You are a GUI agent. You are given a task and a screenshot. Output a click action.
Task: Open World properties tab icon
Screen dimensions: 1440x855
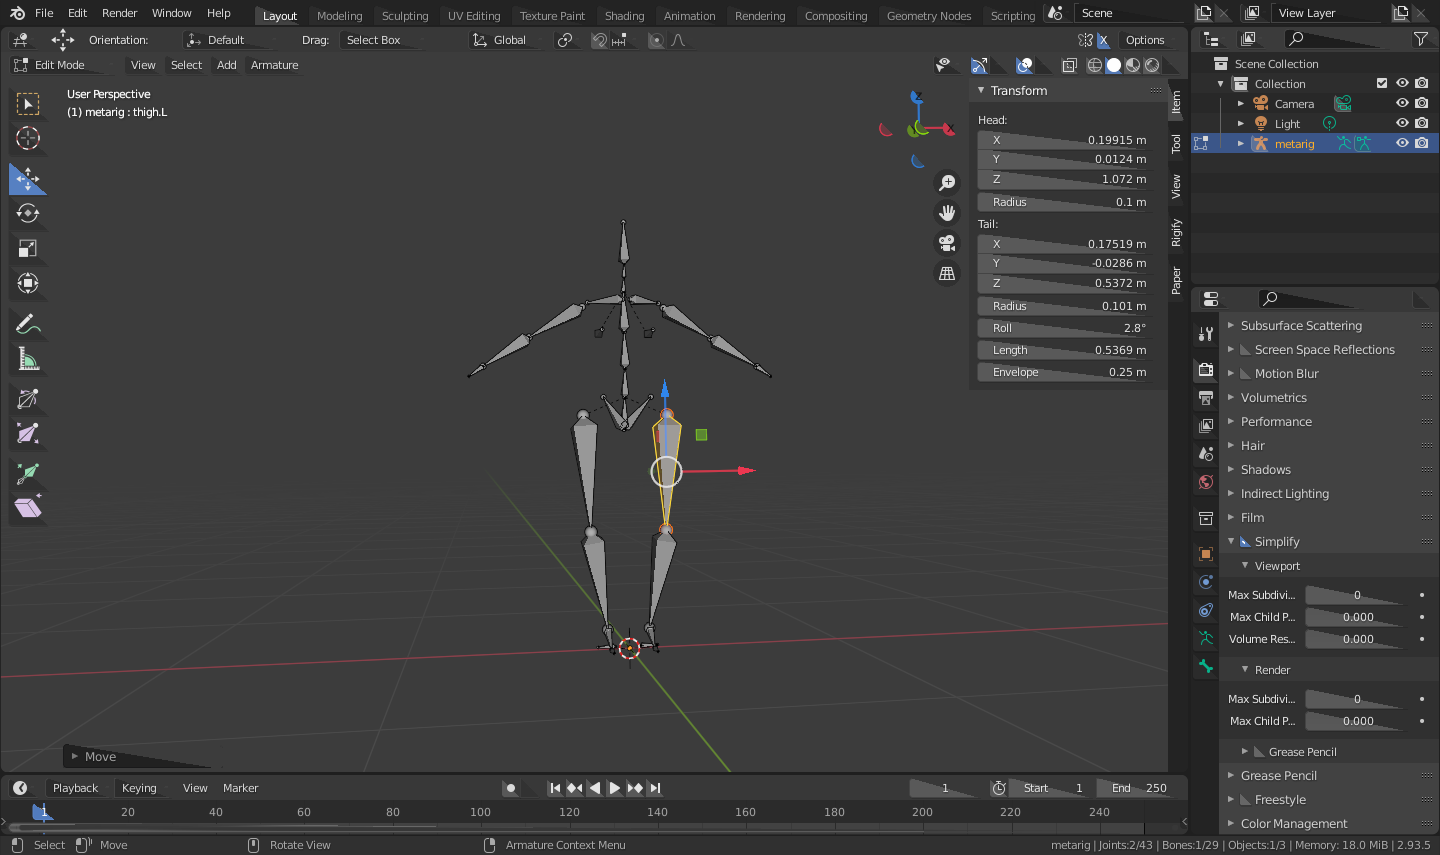point(1206,482)
